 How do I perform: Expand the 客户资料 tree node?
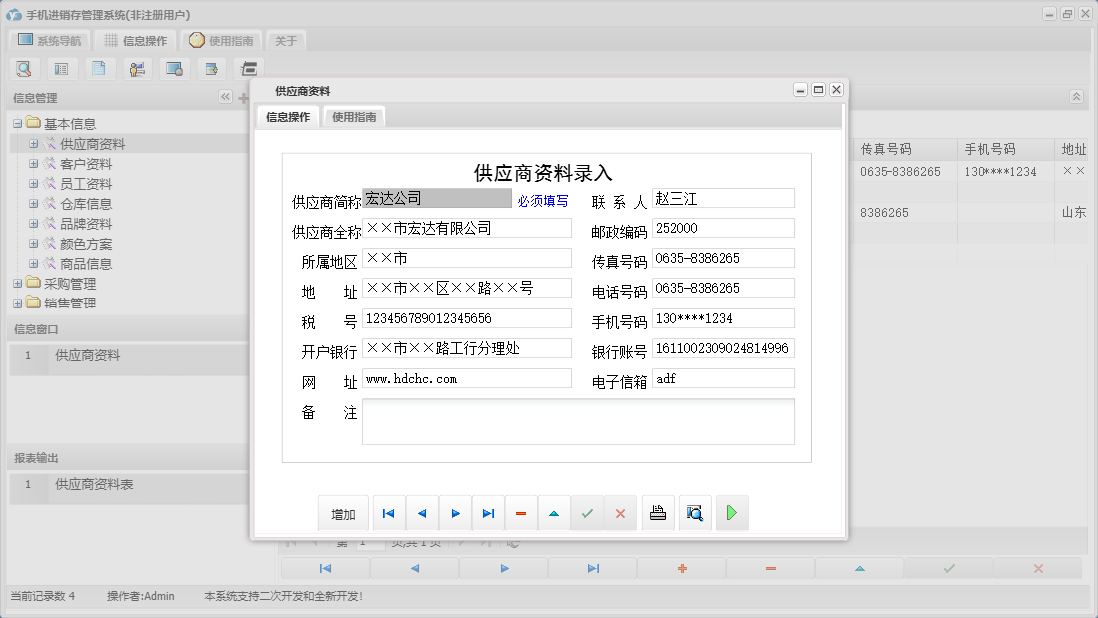(35, 163)
